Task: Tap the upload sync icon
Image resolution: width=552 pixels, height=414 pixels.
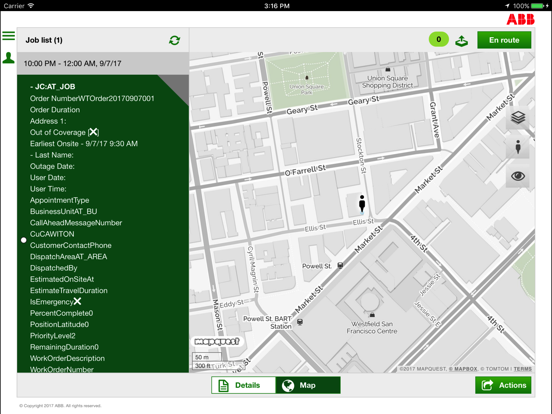Action: pos(462,41)
